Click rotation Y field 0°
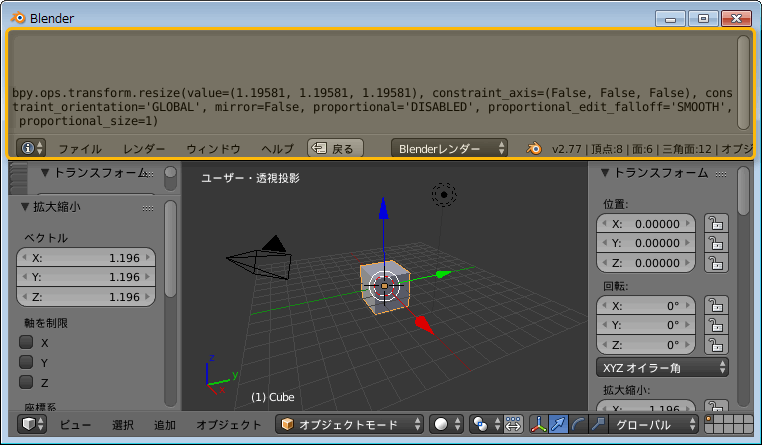The image size is (762, 445). (x=646, y=325)
